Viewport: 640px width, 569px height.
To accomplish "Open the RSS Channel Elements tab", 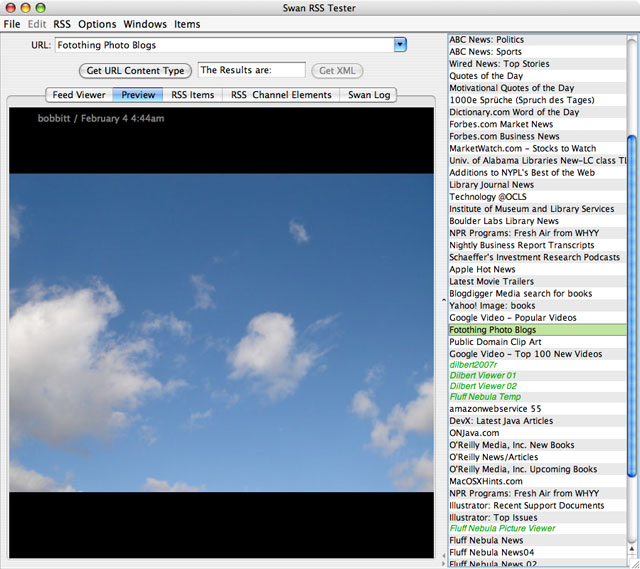I will coord(281,95).
